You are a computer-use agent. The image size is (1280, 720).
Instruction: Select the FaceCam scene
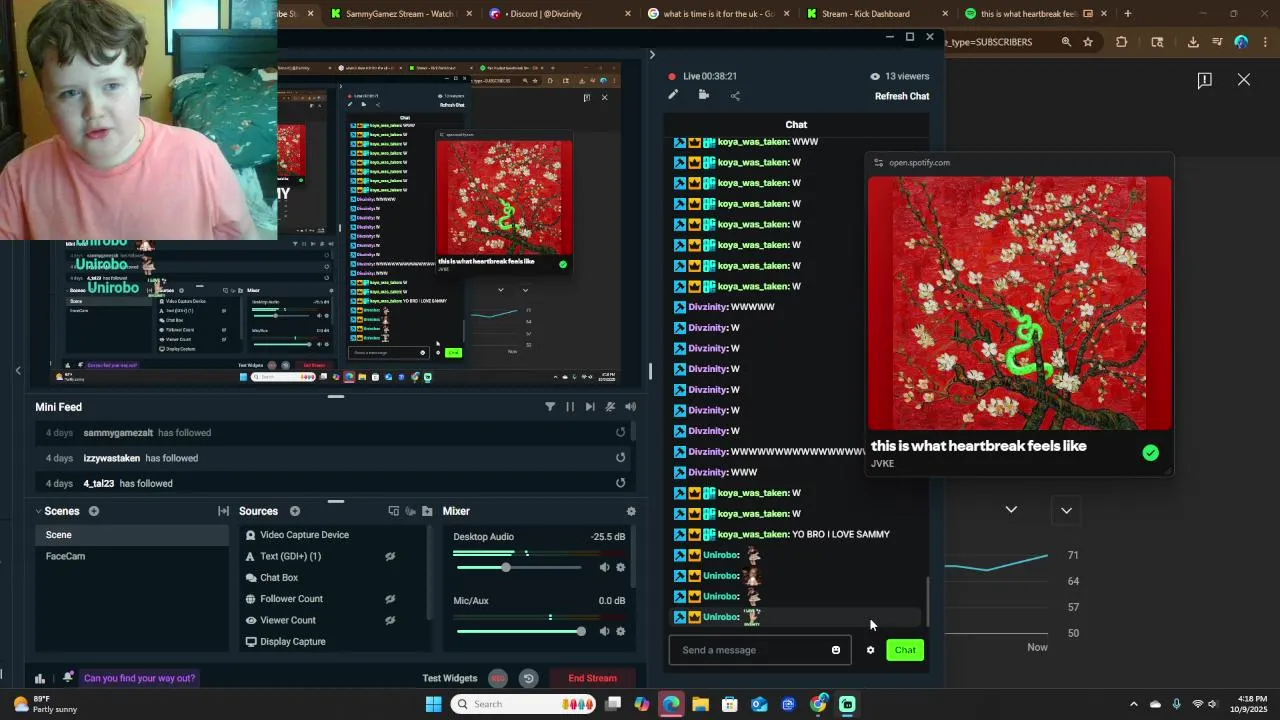131,556
